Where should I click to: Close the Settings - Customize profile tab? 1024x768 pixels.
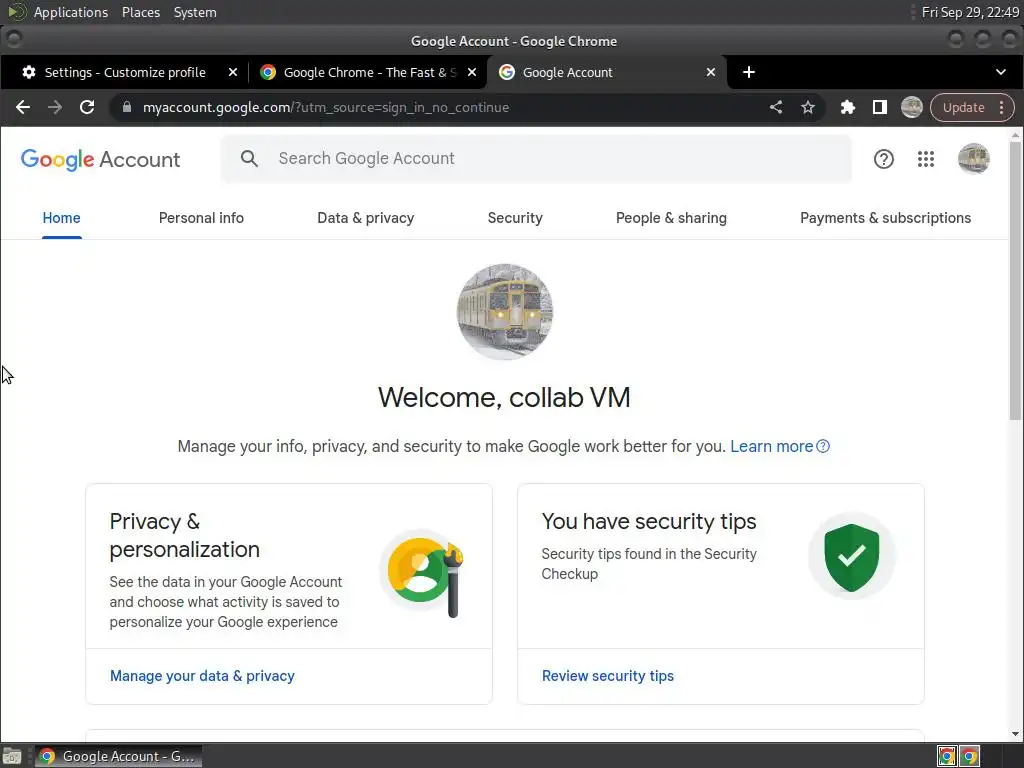[x=232, y=72]
